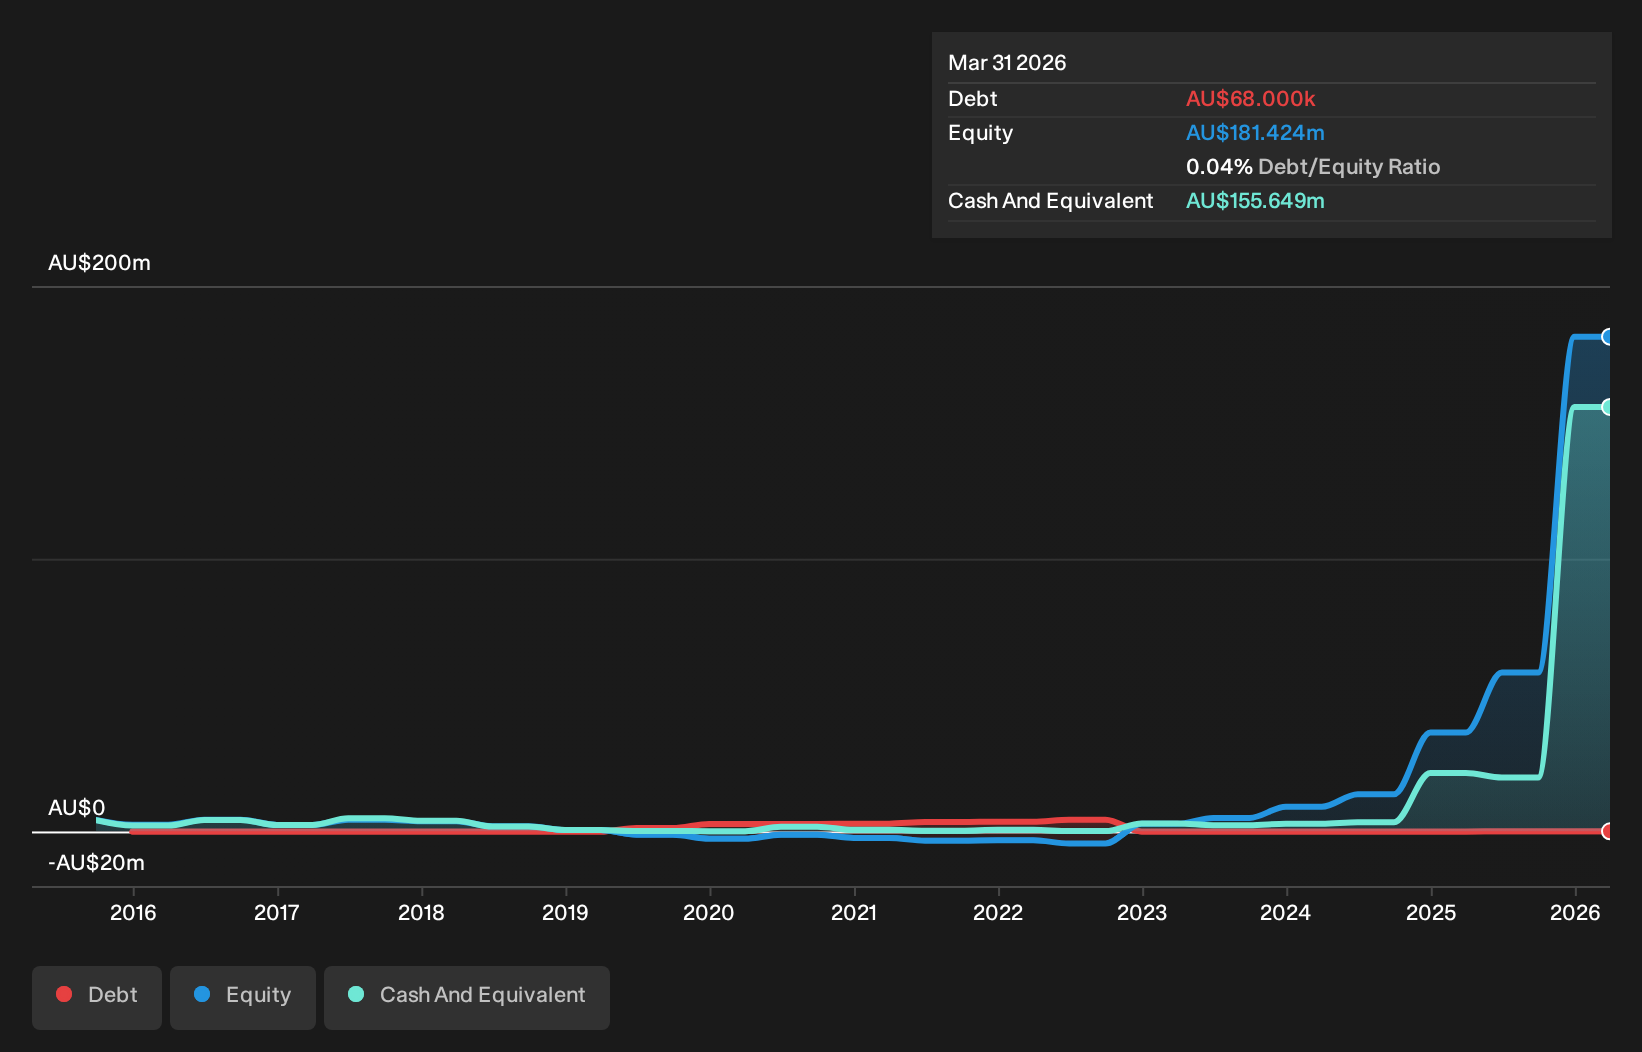Click the teal Cash And Equivalent dot
Image resolution: width=1642 pixels, height=1052 pixels.
tap(356, 994)
